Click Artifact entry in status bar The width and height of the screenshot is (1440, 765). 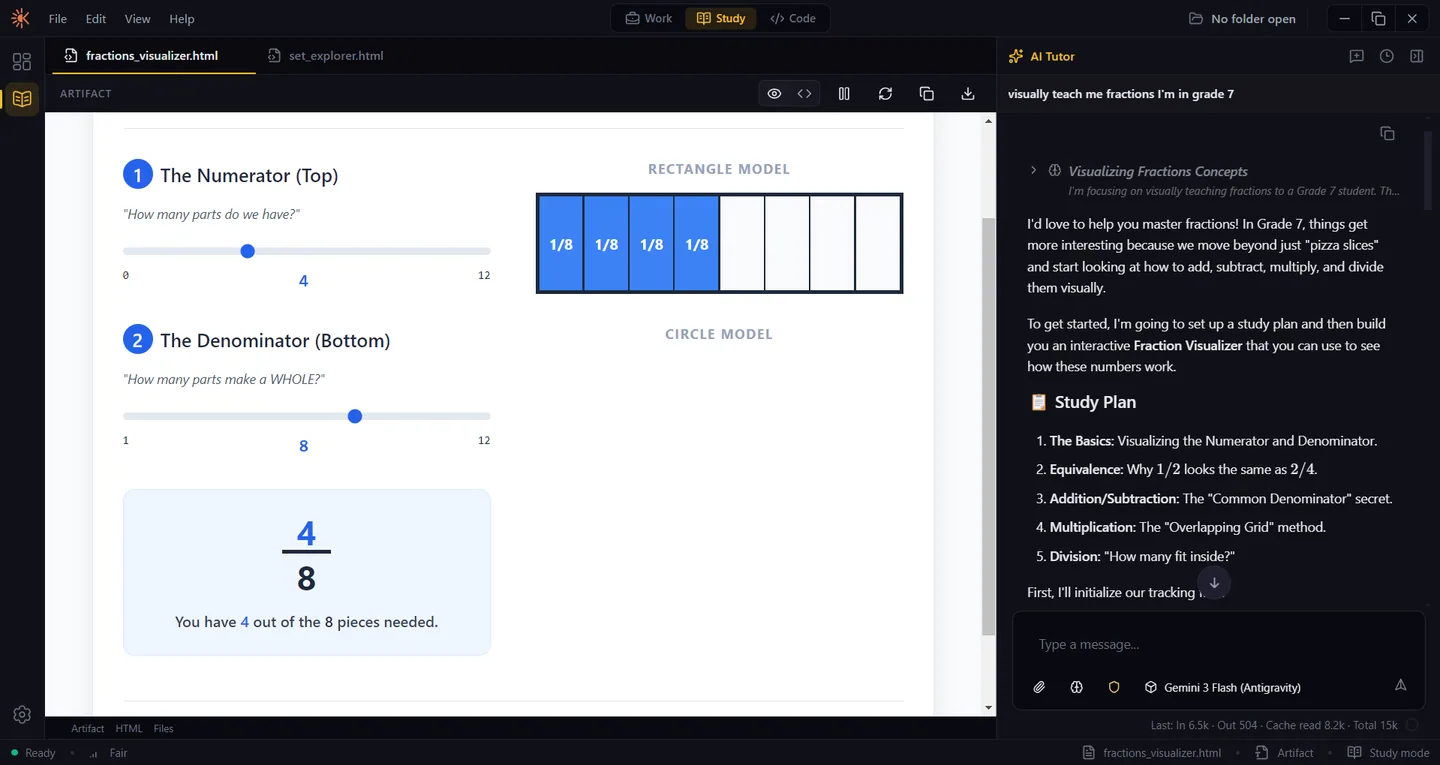pos(1285,753)
